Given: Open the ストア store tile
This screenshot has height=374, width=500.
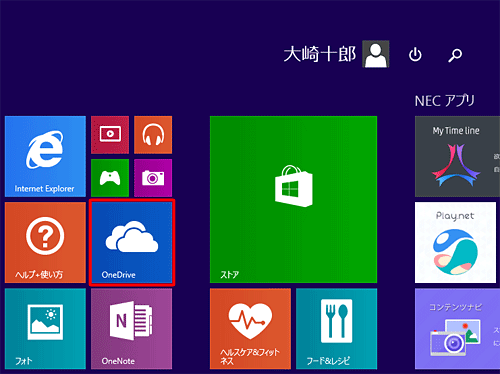Looking at the screenshot, I should (x=293, y=199).
